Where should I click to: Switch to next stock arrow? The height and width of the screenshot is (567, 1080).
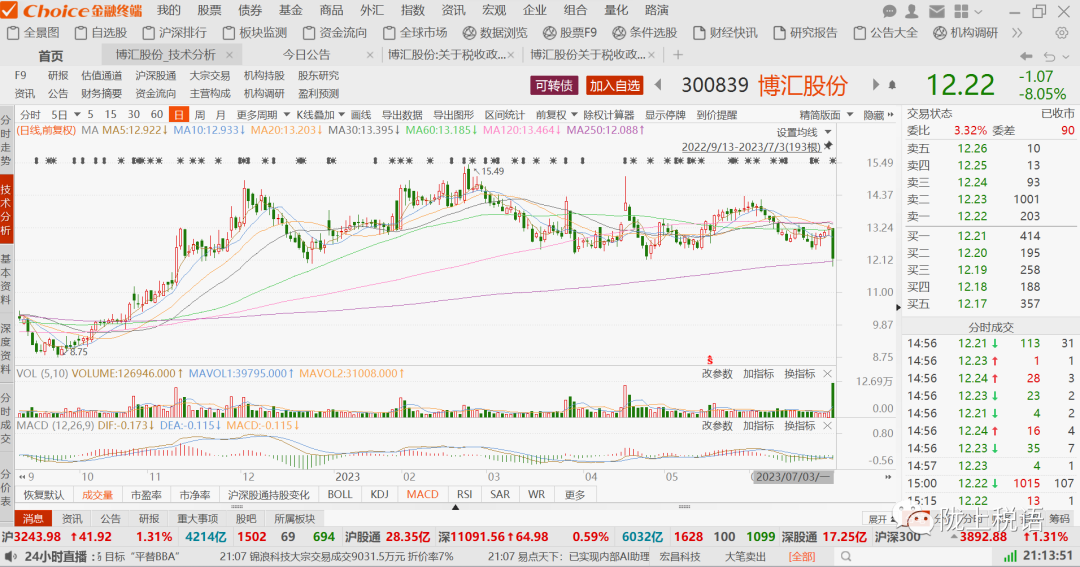click(x=875, y=85)
